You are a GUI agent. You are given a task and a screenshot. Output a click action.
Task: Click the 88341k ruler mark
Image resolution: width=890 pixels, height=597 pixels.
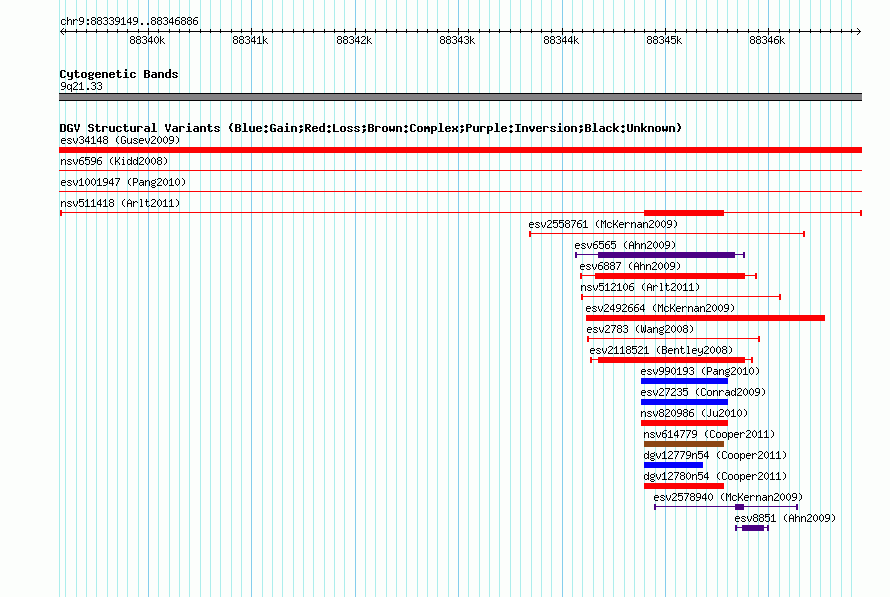[x=250, y=40]
